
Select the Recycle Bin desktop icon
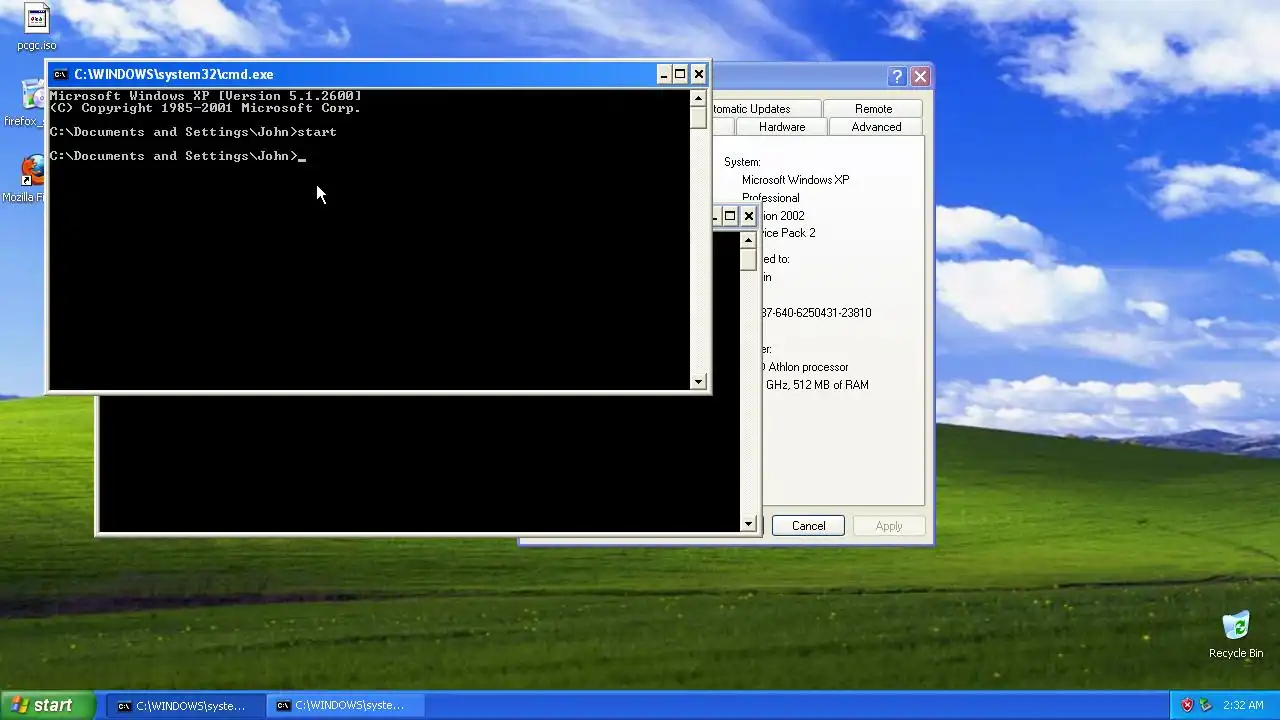tap(1236, 634)
